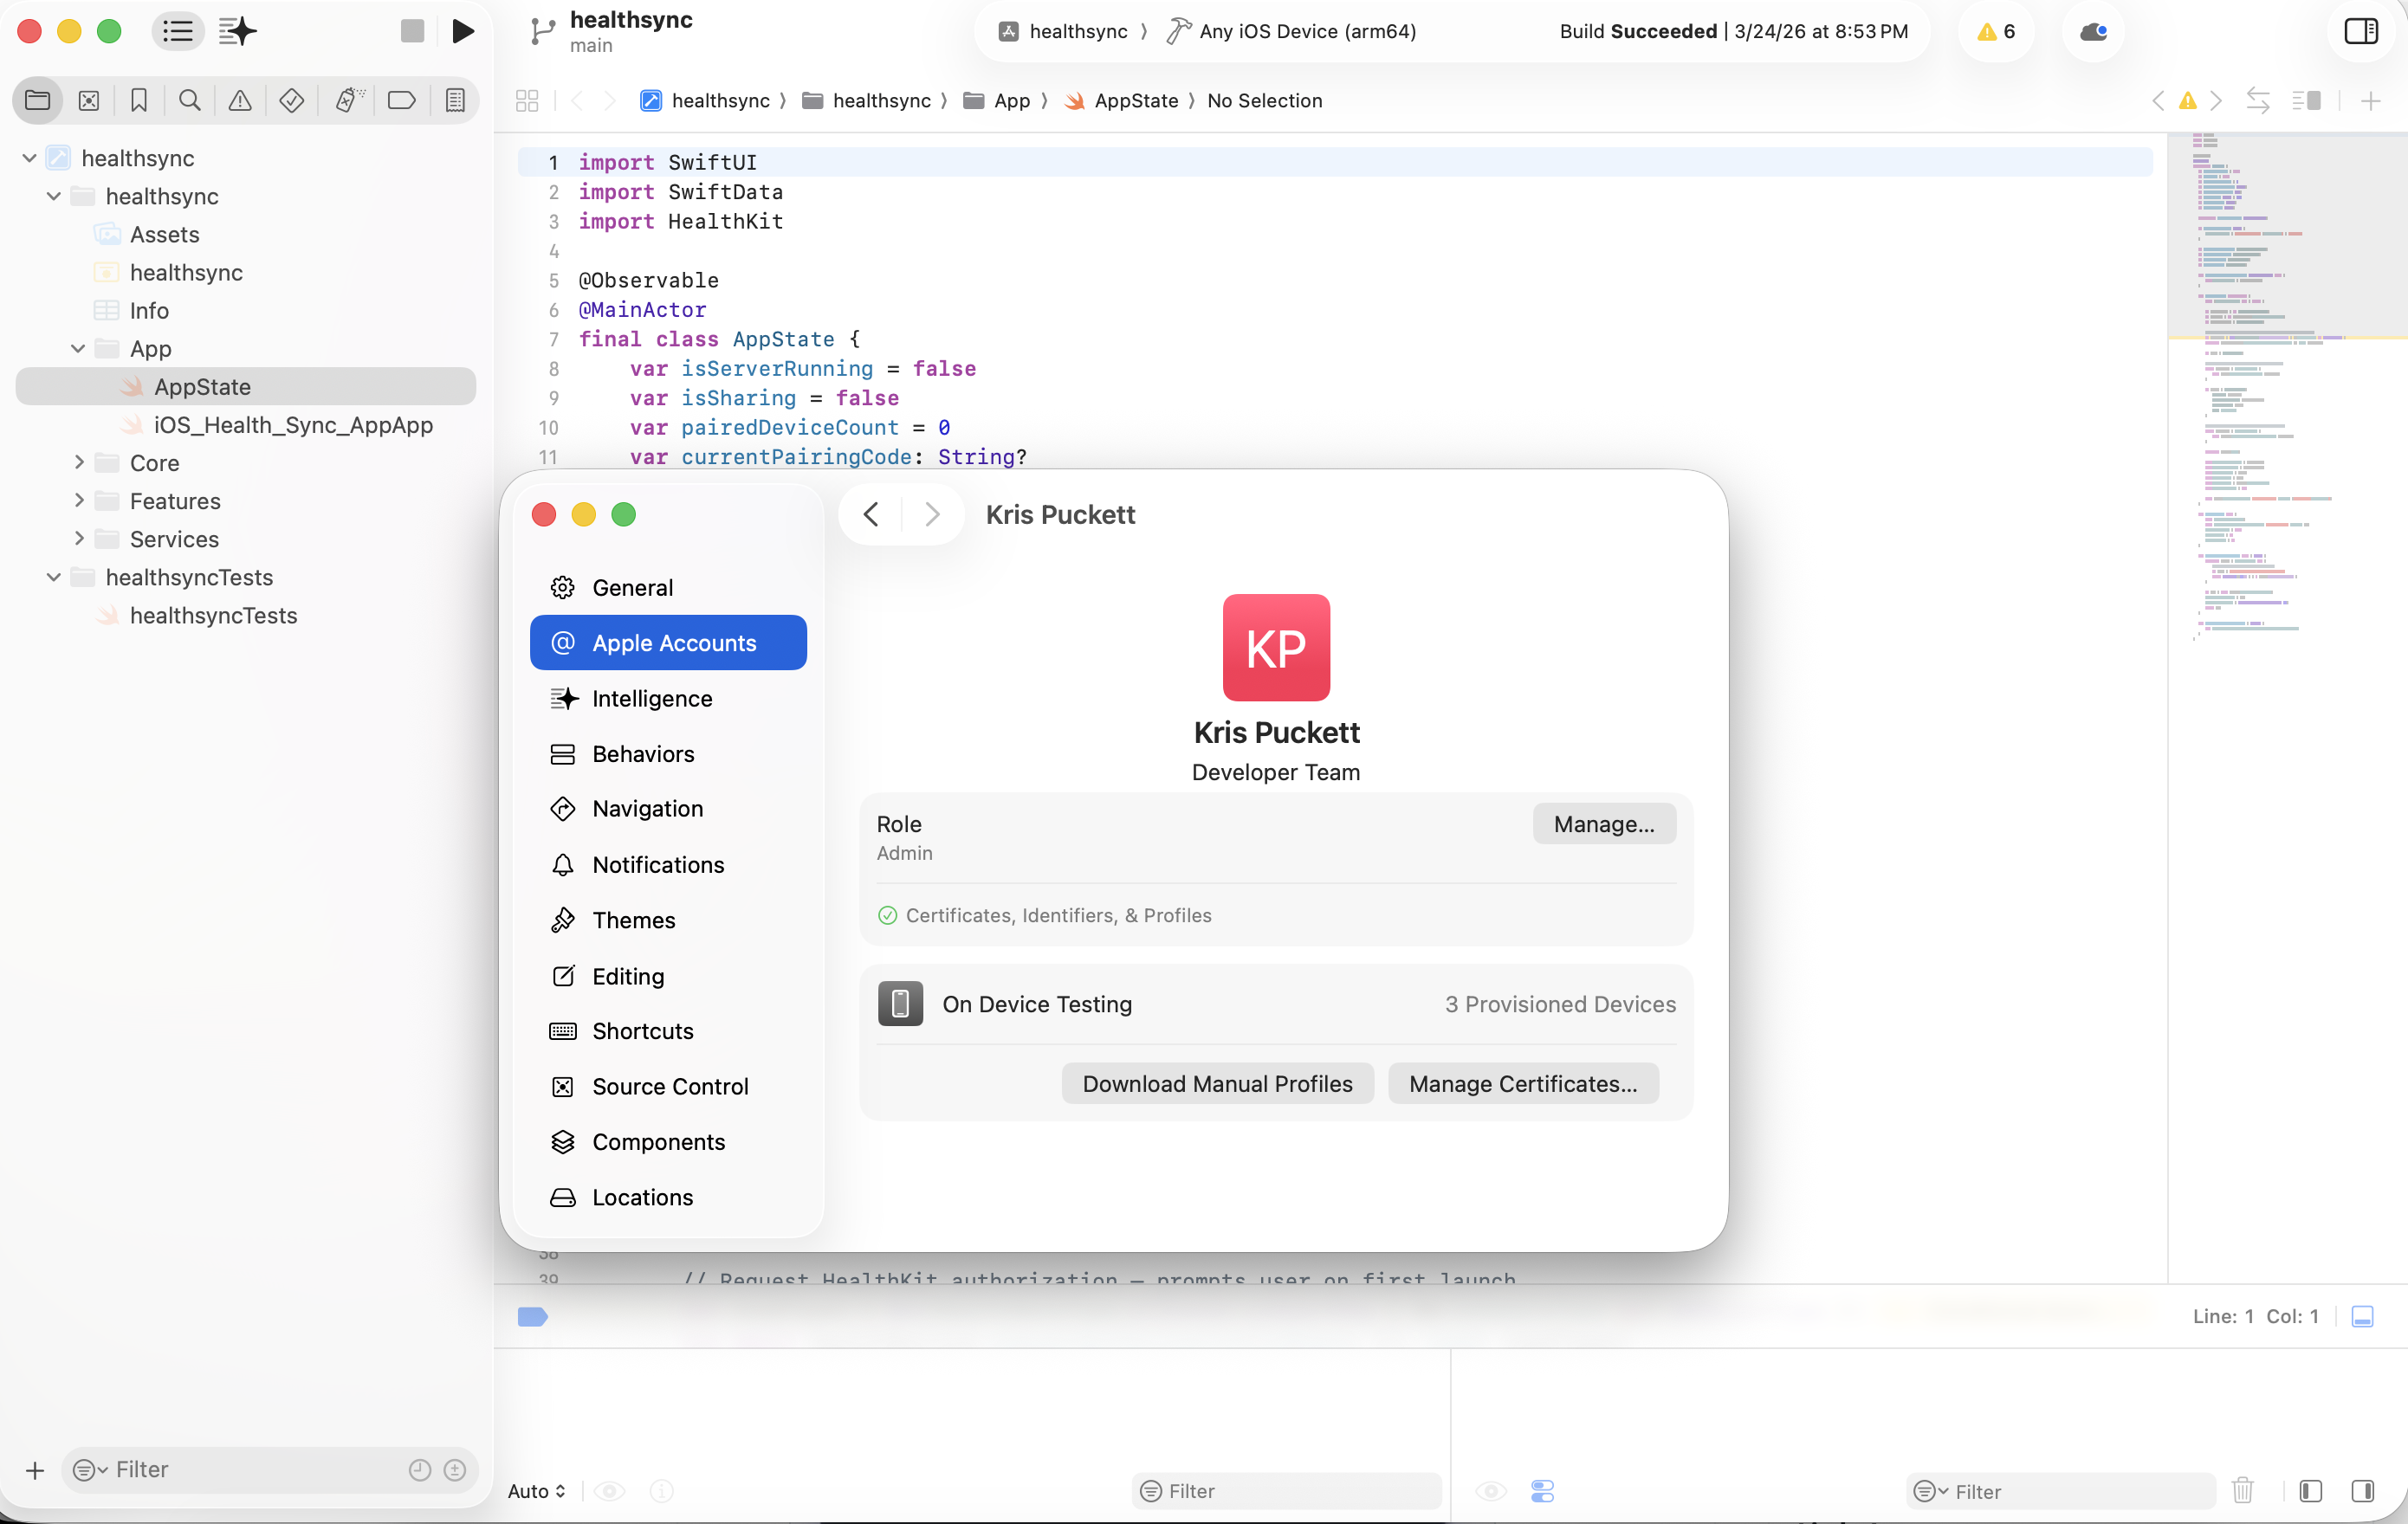Viewport: 2408px width, 1524px height.
Task: Open Themes settings pane
Action: (x=668, y=920)
